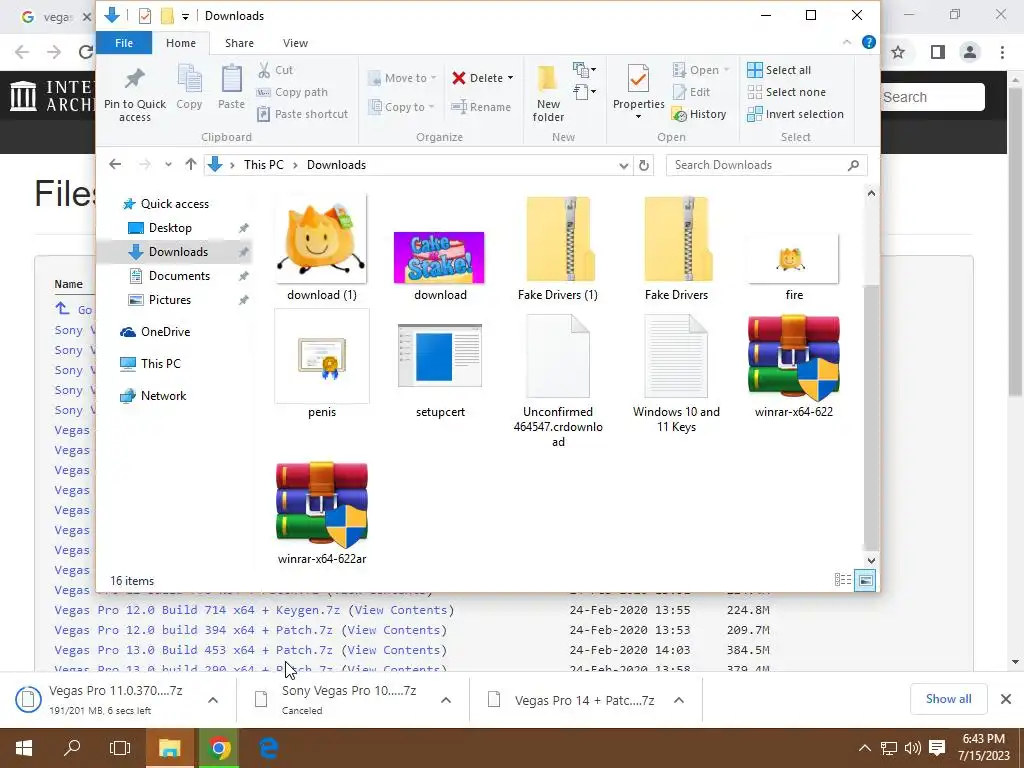Expand address bar history dropdown
Image resolution: width=1024 pixels, height=768 pixels.
tap(624, 166)
